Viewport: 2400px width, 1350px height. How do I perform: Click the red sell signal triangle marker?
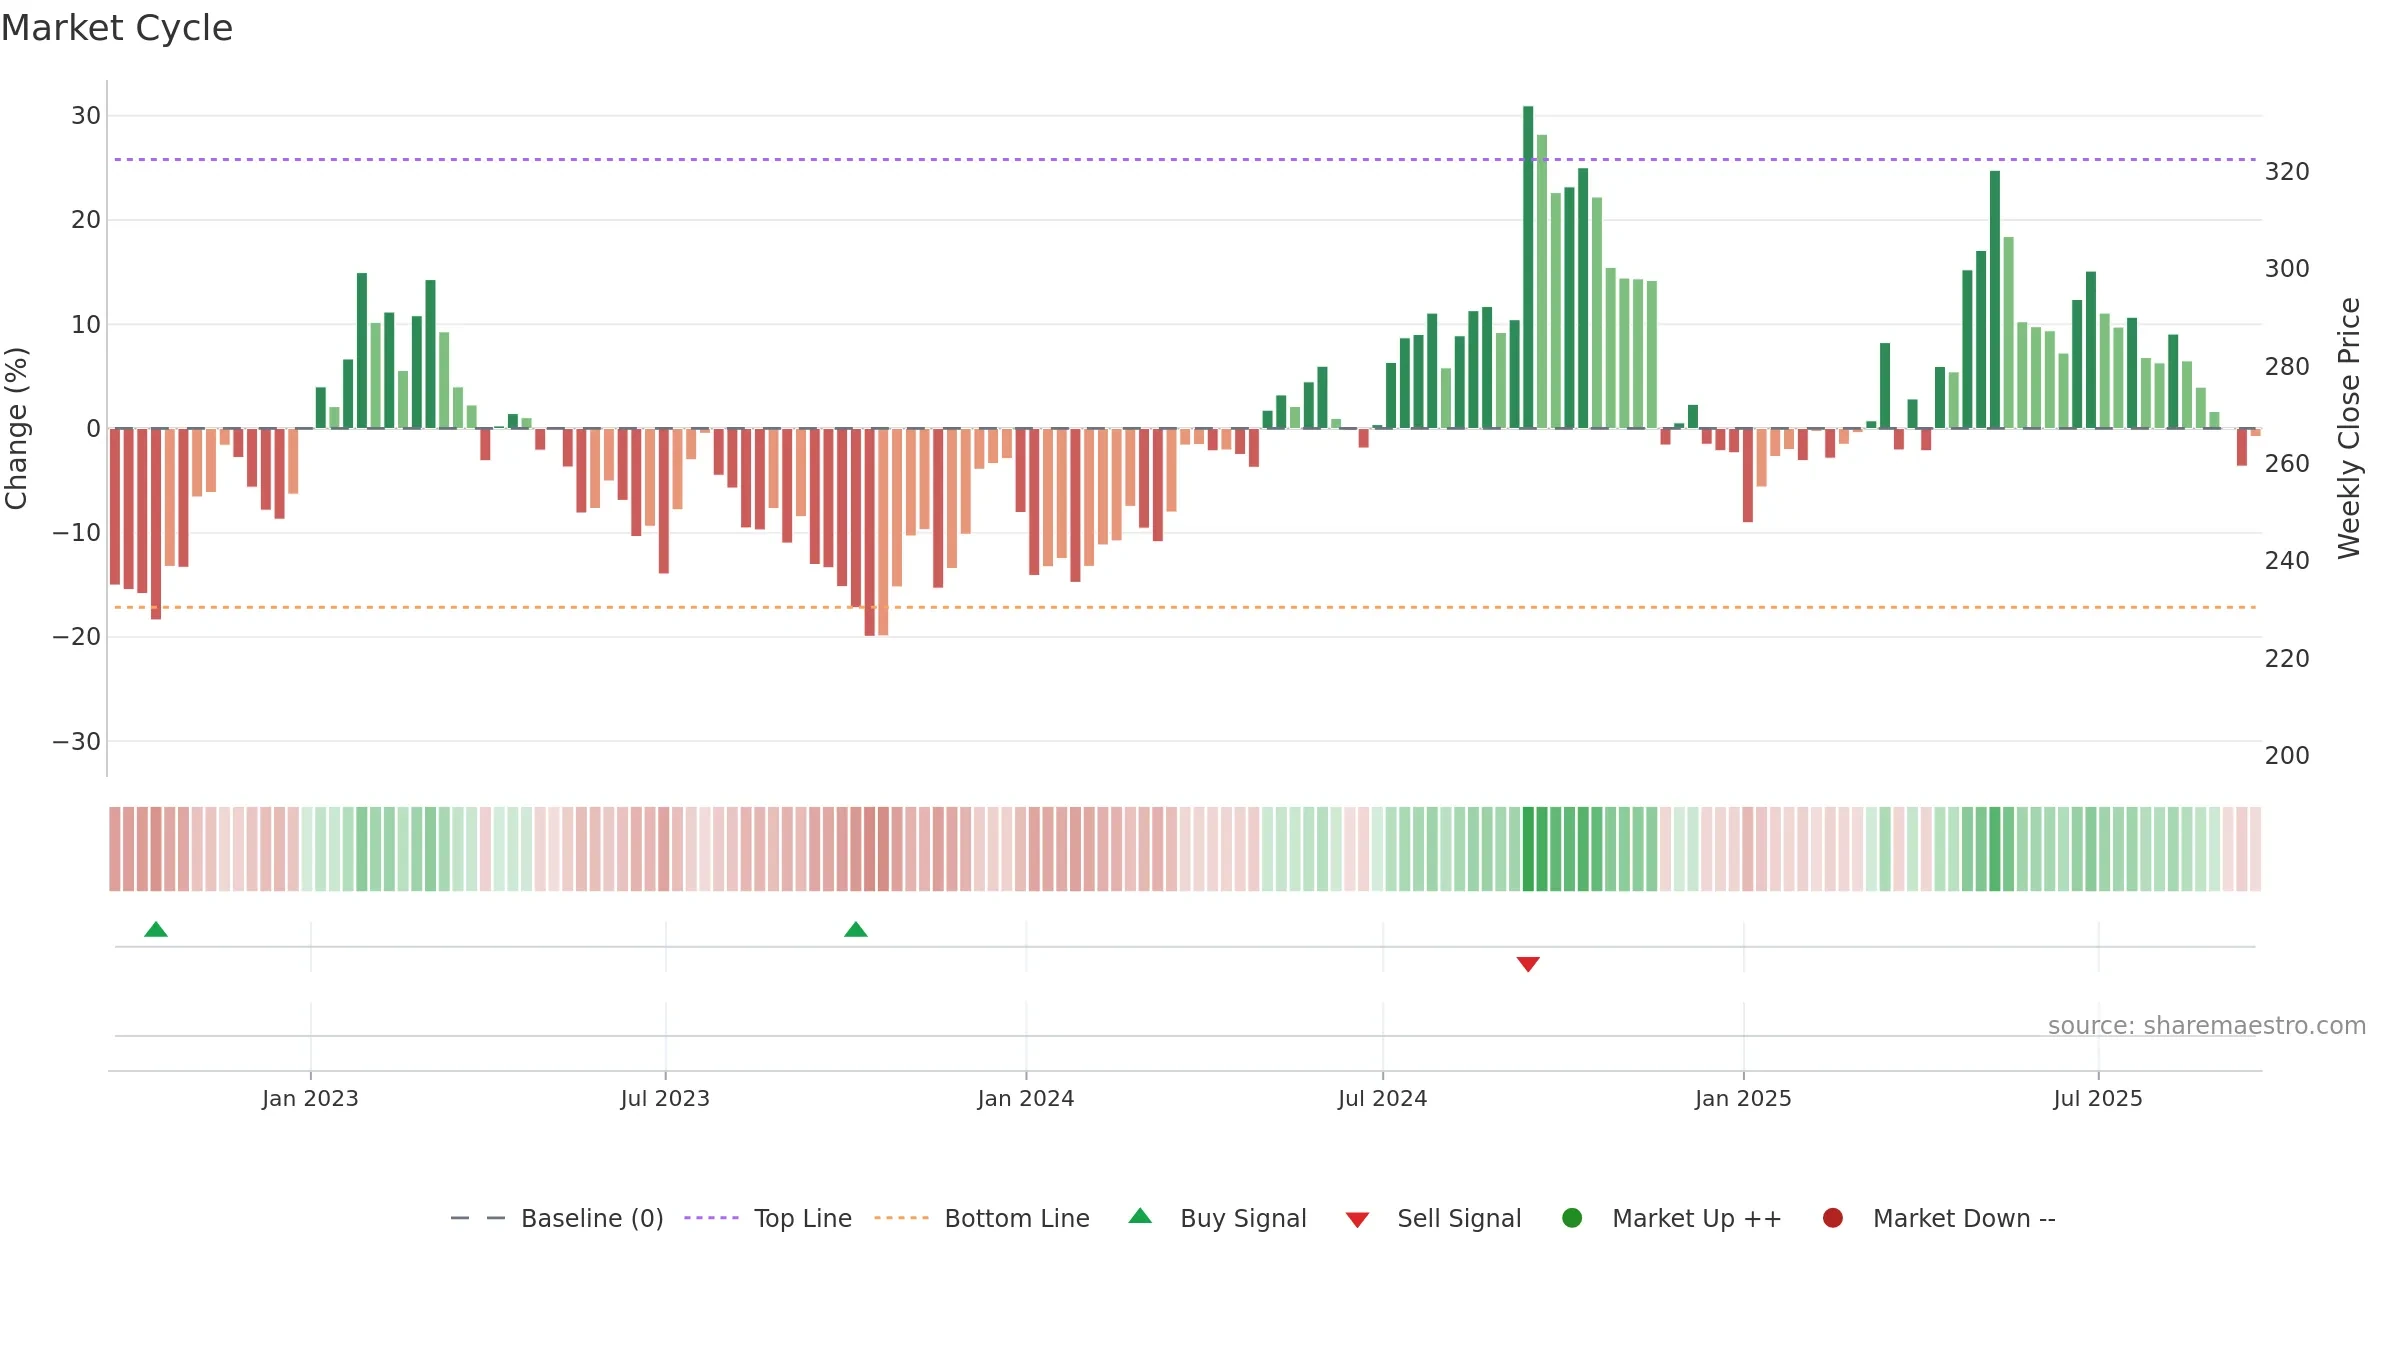click(1528, 964)
